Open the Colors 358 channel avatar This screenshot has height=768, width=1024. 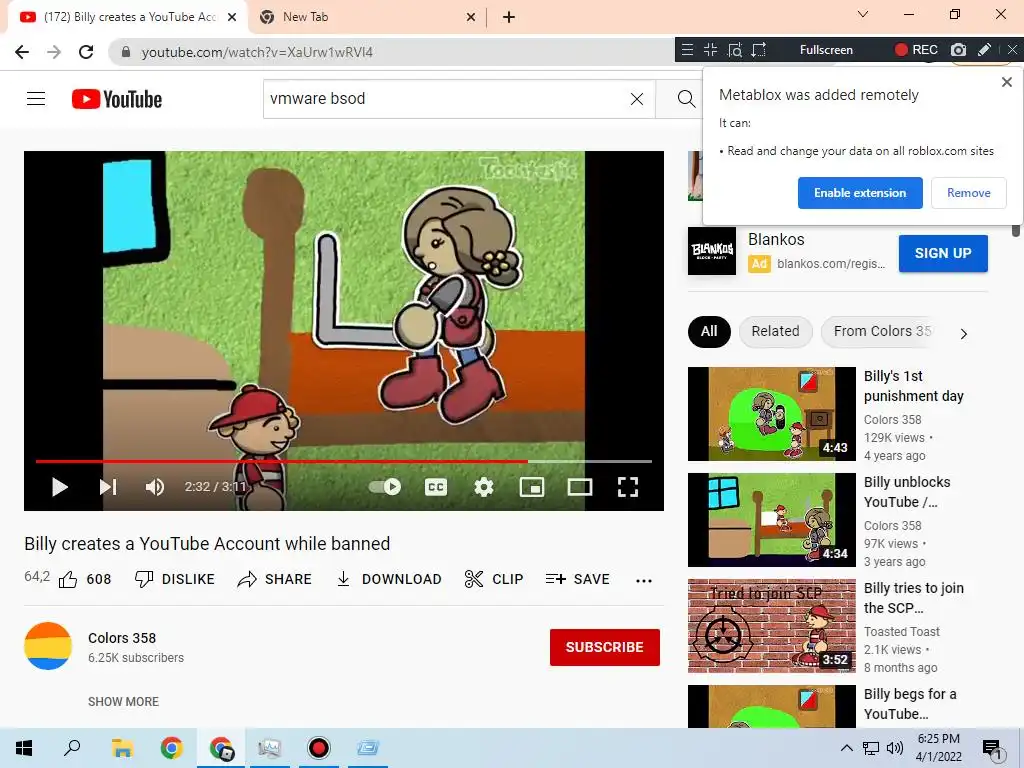48,646
